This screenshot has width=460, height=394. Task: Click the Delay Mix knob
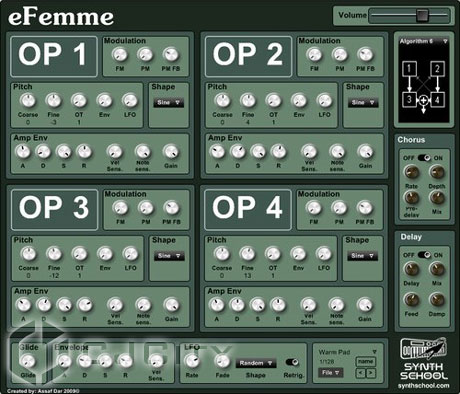[437, 269]
